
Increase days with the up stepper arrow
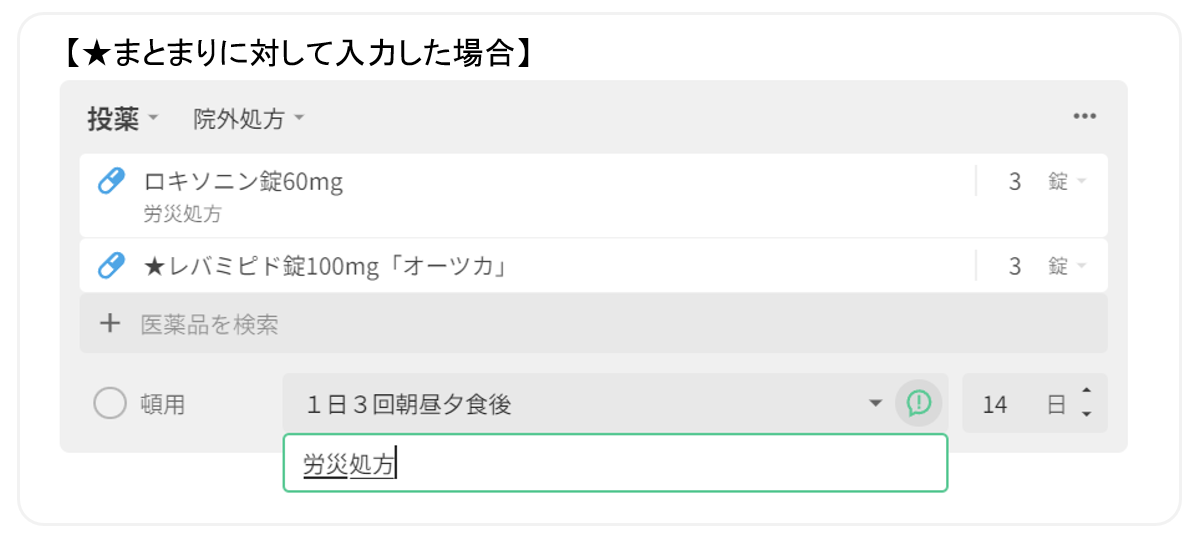click(1087, 392)
